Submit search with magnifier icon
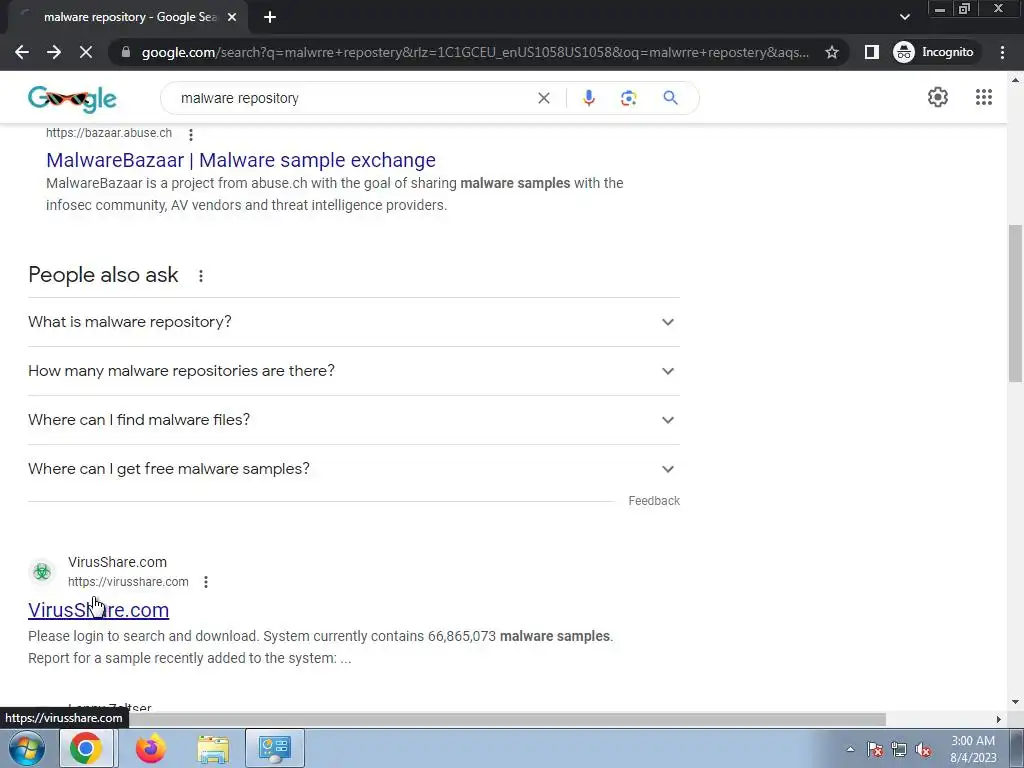The image size is (1024, 768). point(670,98)
